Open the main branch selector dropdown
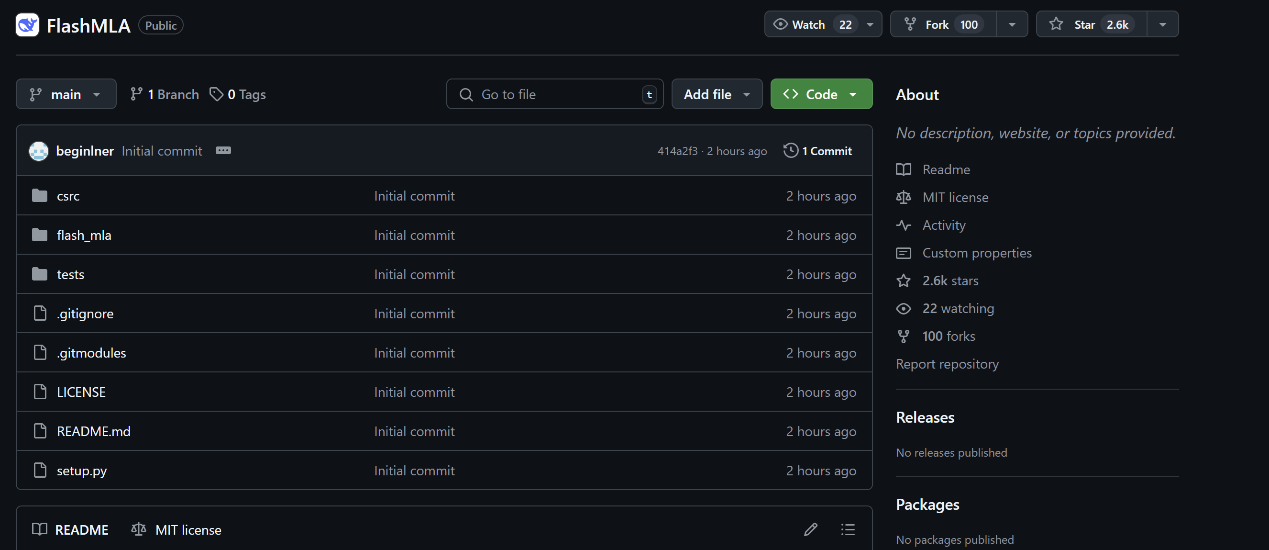The image size is (1269, 550). pyautogui.click(x=66, y=94)
